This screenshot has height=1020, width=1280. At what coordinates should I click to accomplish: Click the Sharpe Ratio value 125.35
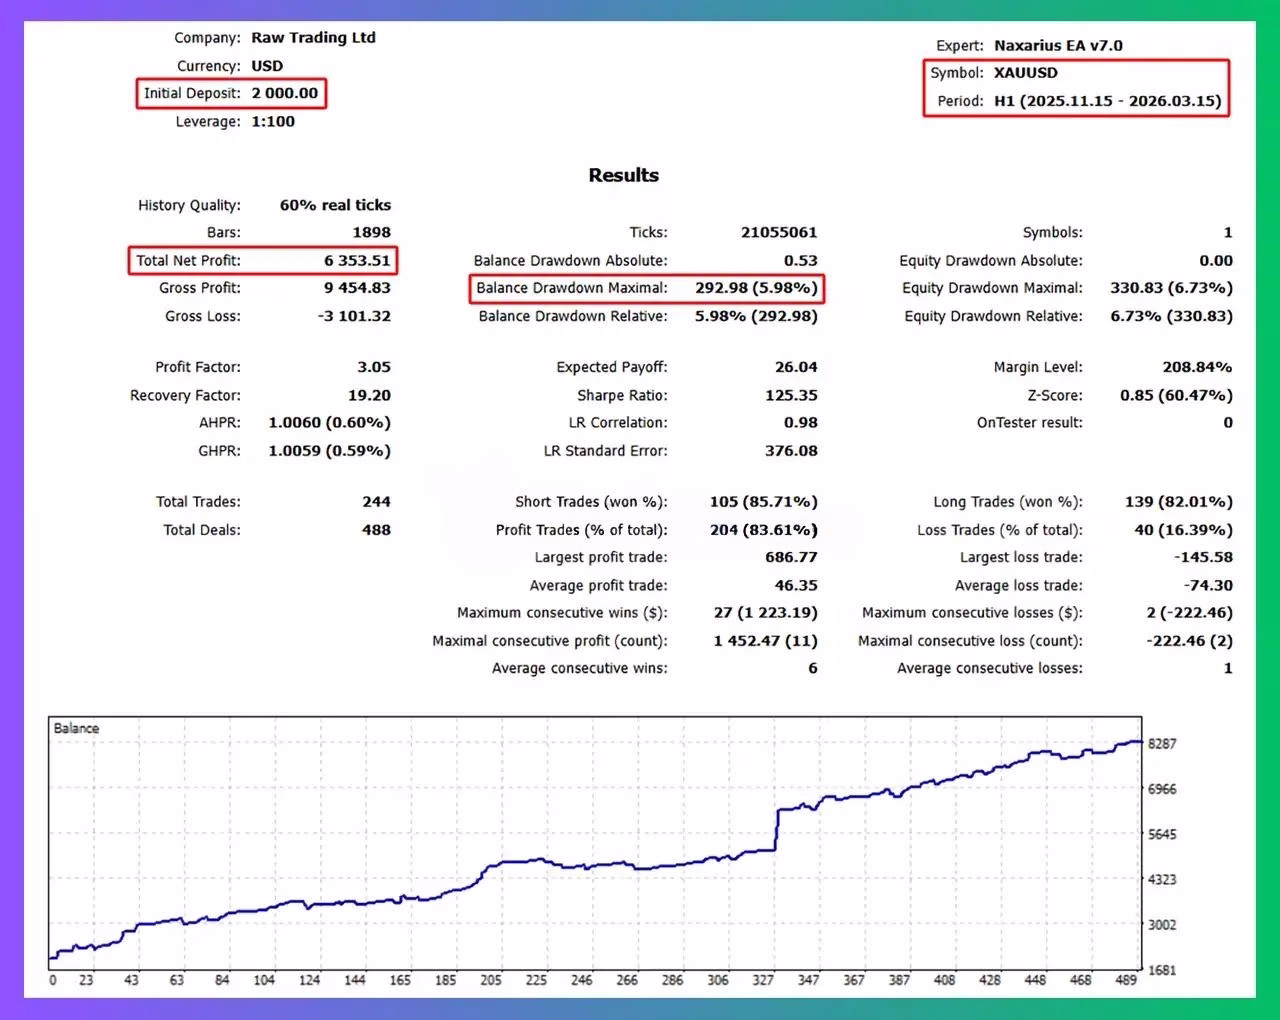[791, 395]
